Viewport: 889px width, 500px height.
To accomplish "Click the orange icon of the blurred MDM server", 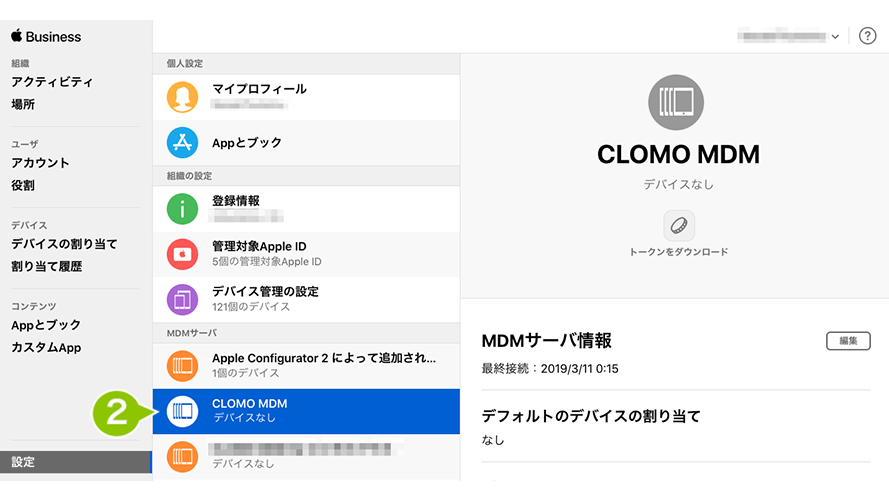I will (182, 456).
